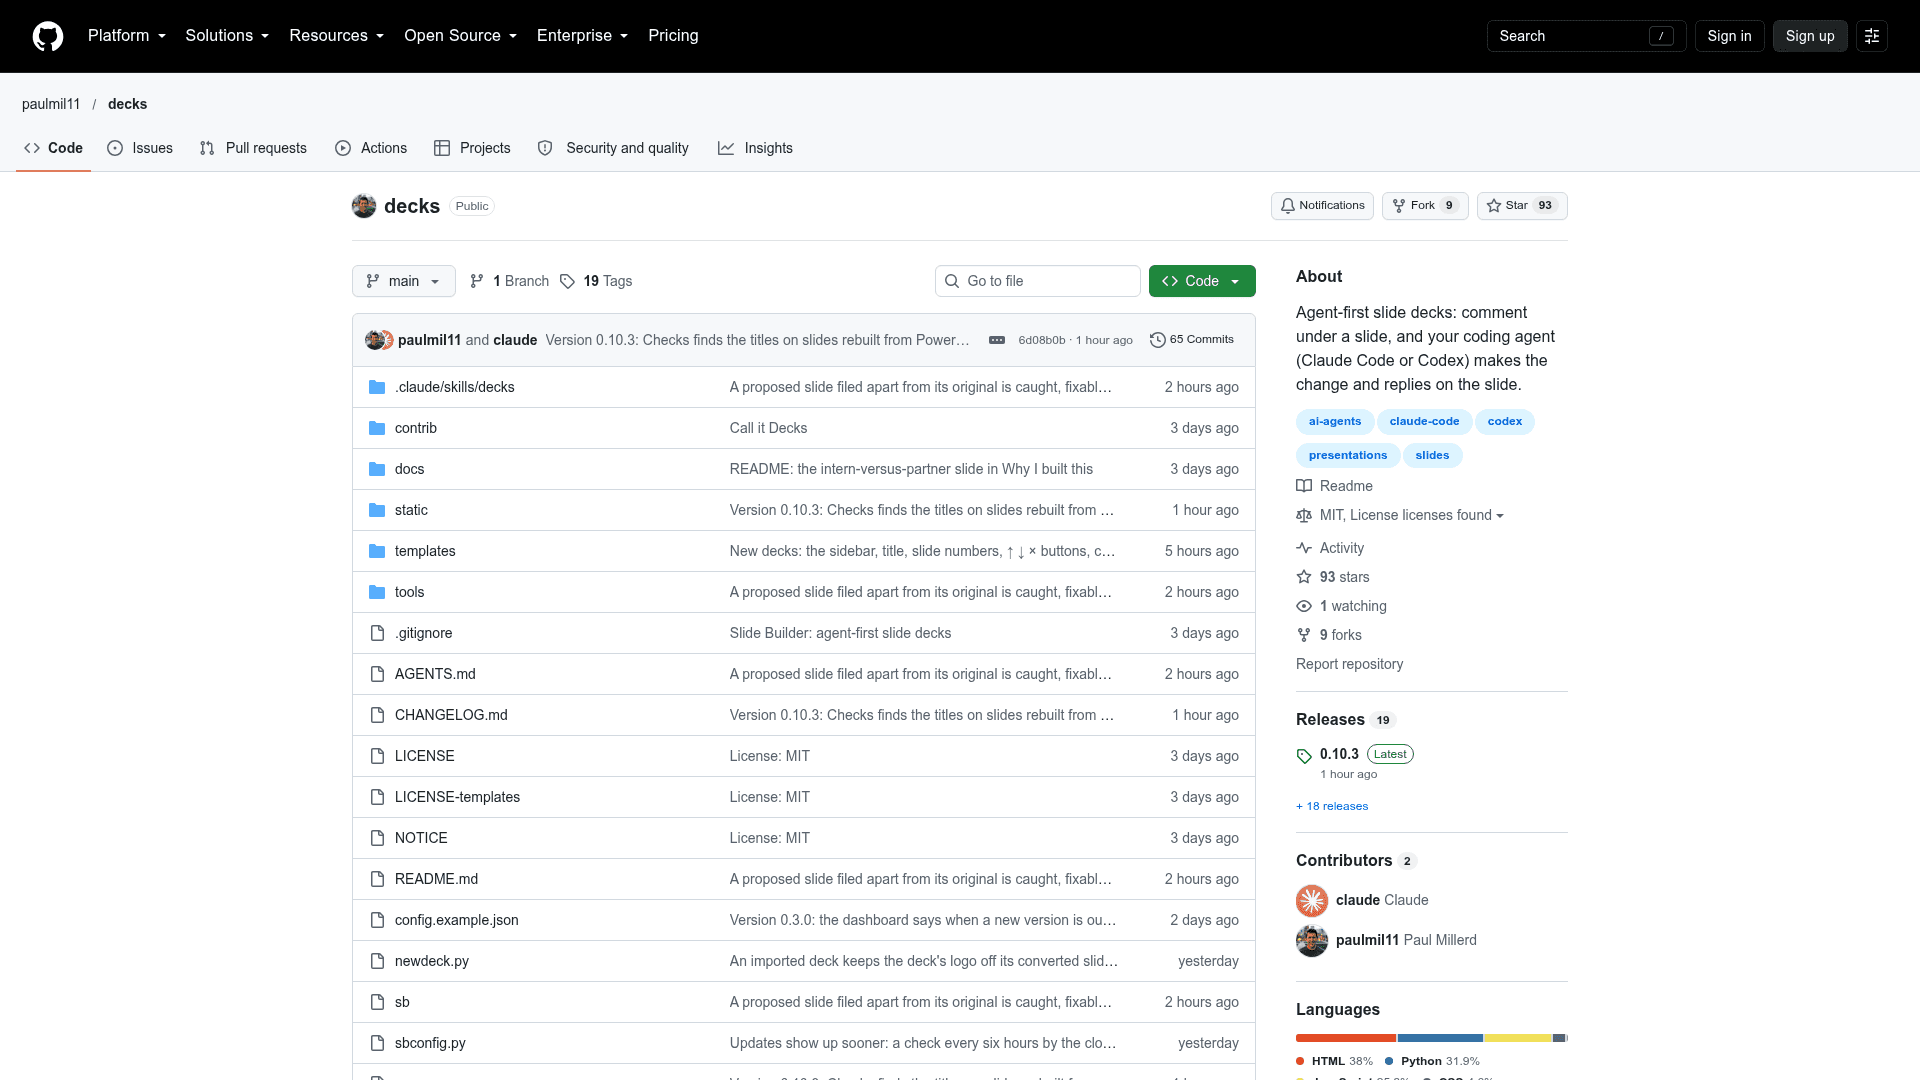Click the claude-code topic tag
This screenshot has height=1080, width=1920.
1424,422
